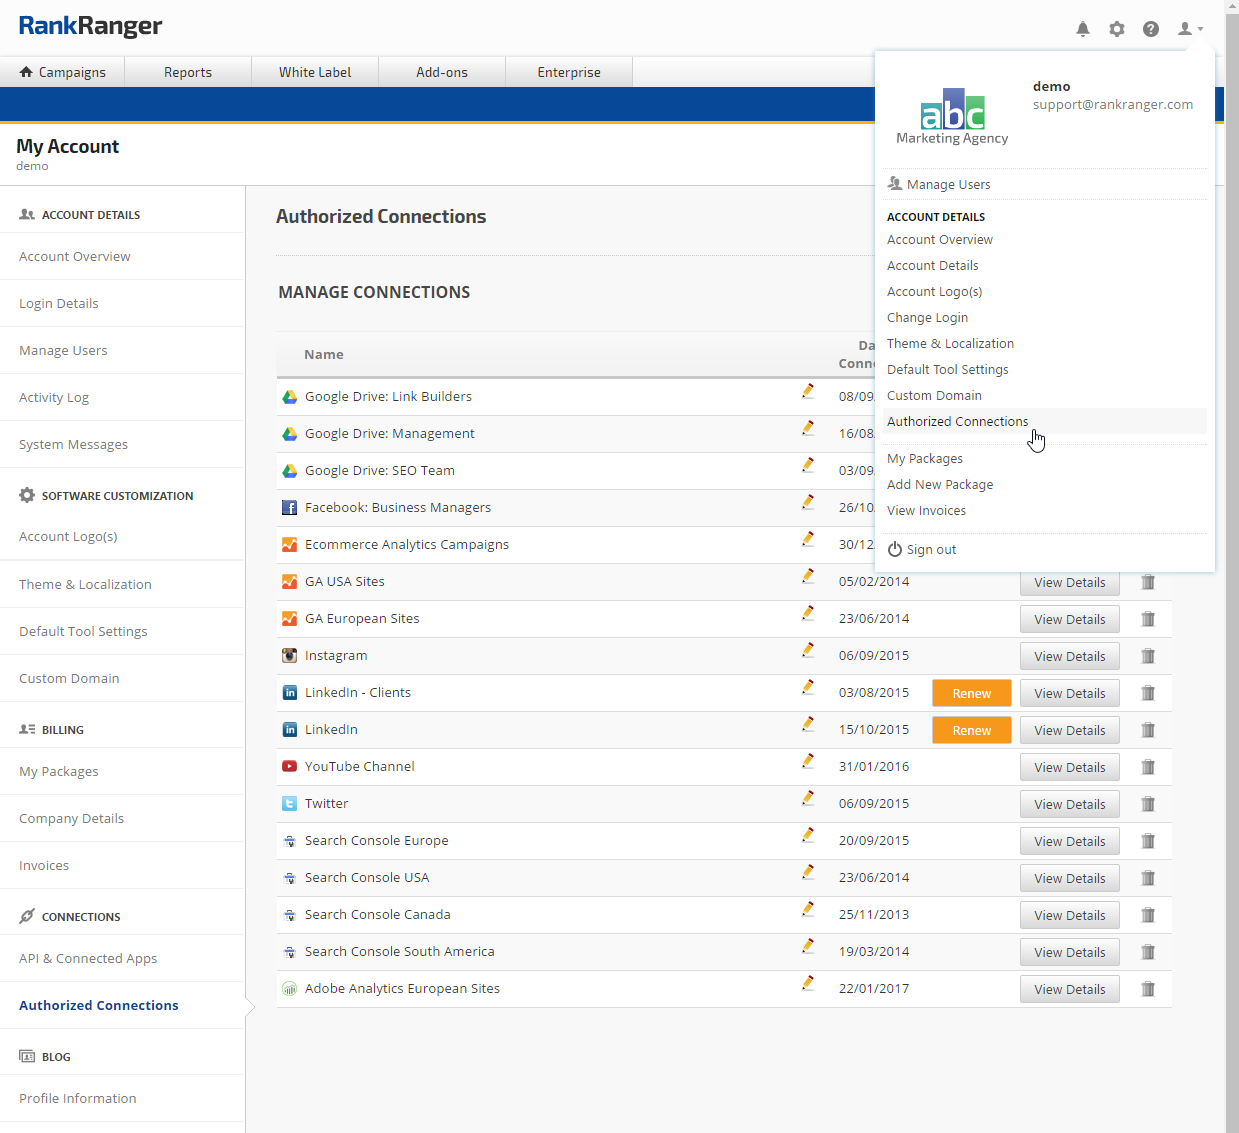This screenshot has height=1133, width=1239.
Task: Choose Manage Users in the dropdown menu
Action: coord(948,185)
